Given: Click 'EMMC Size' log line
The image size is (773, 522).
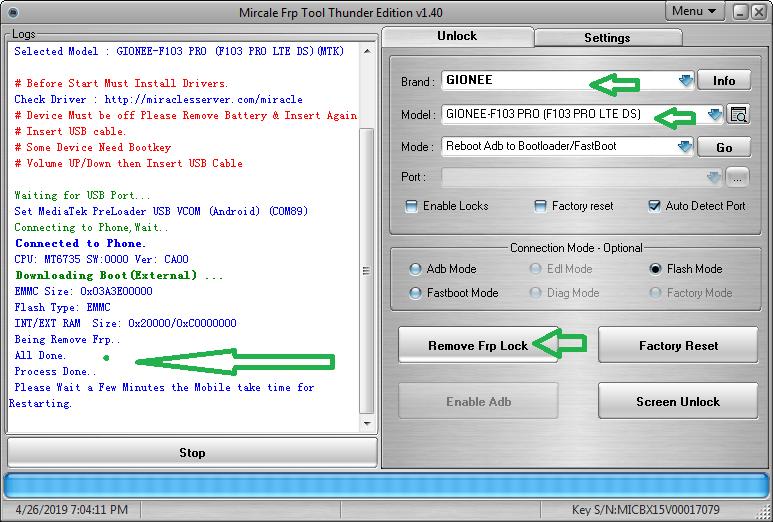Looking at the screenshot, I should click(83, 291).
